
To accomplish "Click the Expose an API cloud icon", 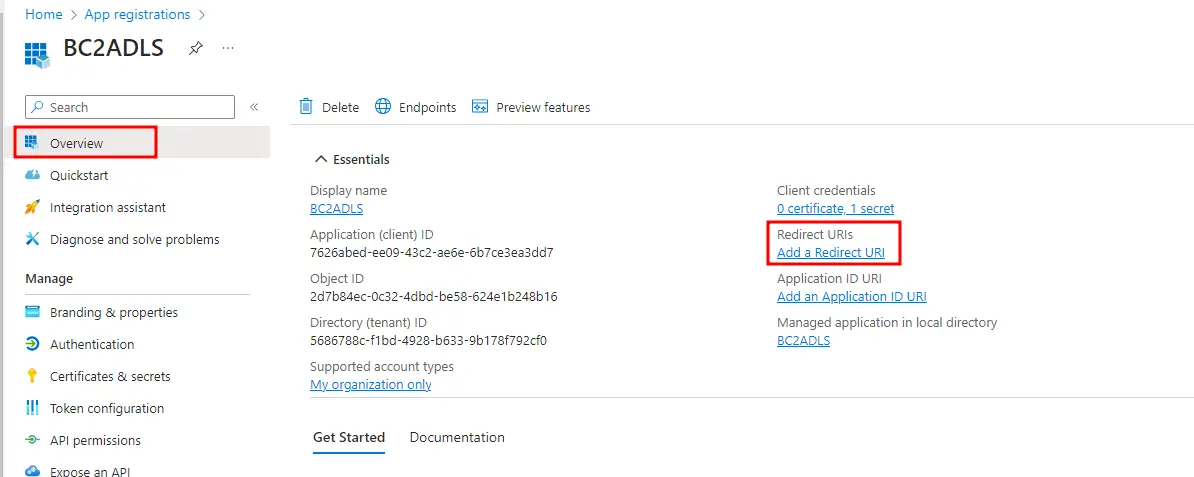I will [32, 472].
